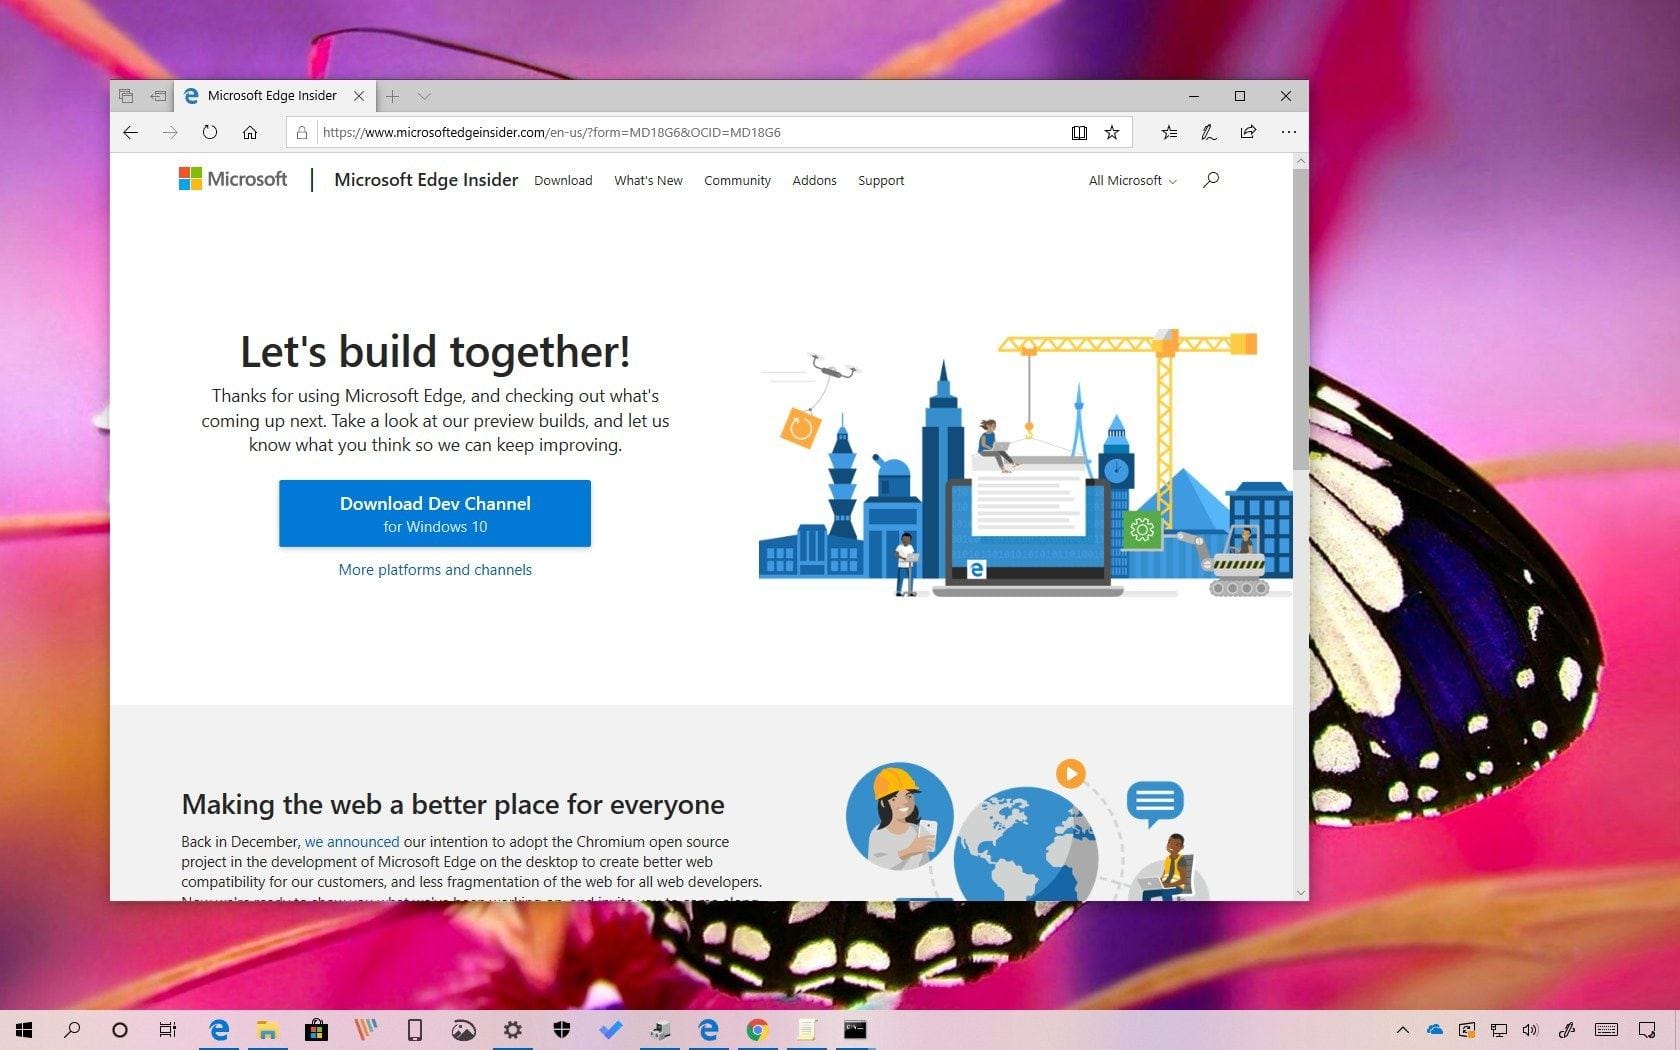Viewport: 1680px width, 1050px height.
Task: Open Action Center notifications
Action: [1647, 1030]
